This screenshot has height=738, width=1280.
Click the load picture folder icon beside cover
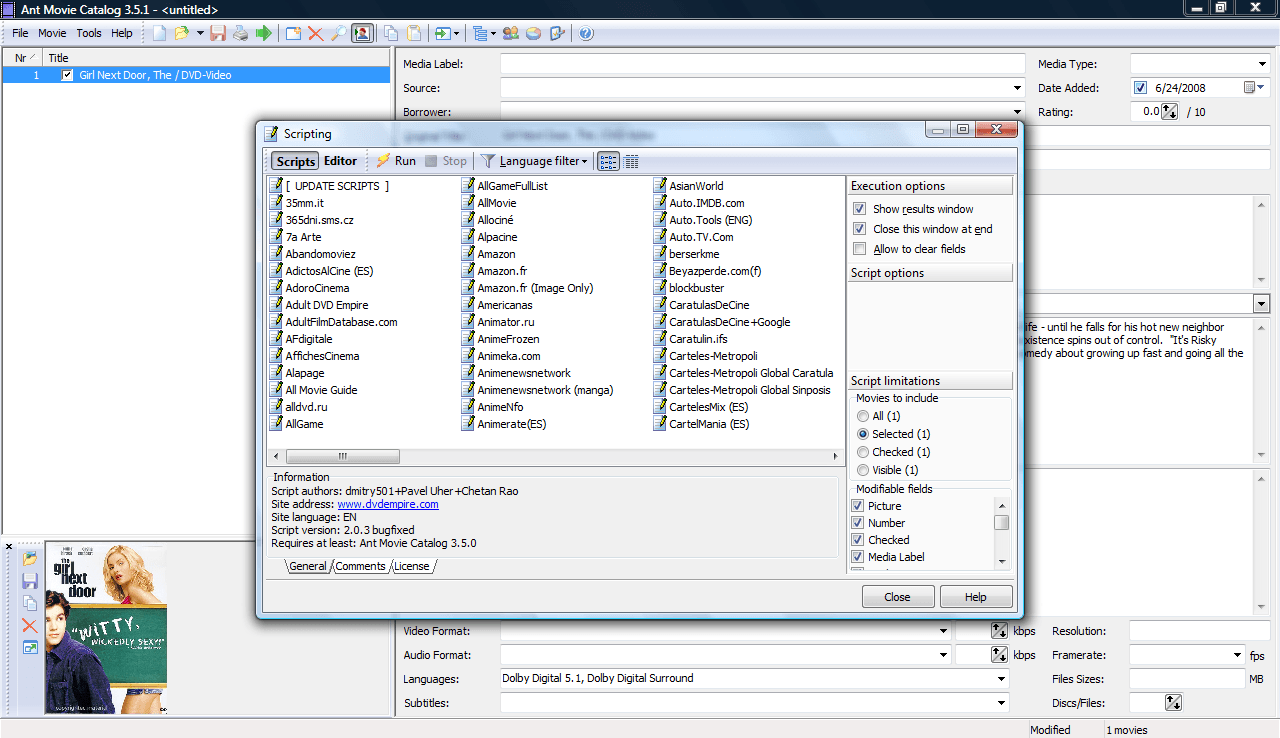pos(30,559)
